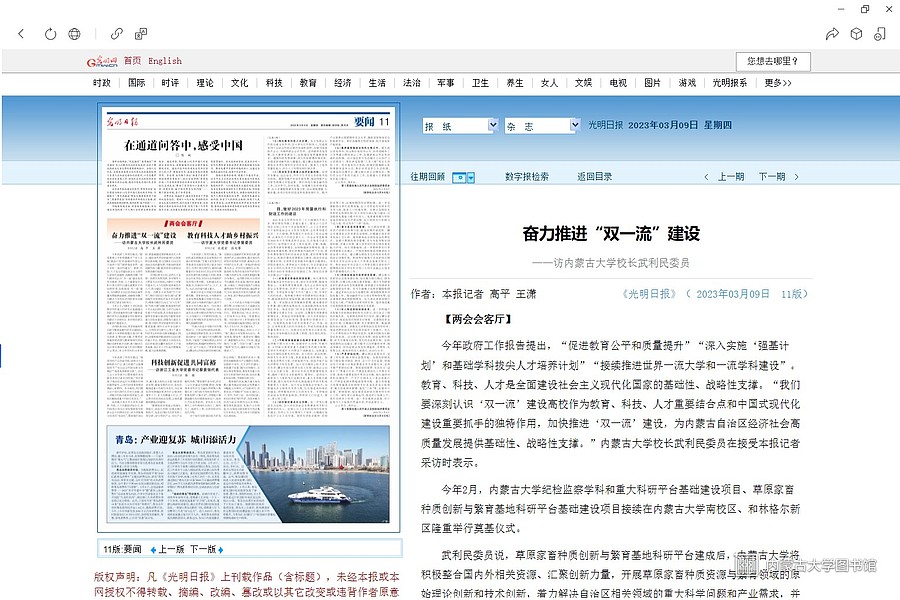Open 科技创新促进共同富裕 article in page image
900x600 pixels.
click(184, 363)
